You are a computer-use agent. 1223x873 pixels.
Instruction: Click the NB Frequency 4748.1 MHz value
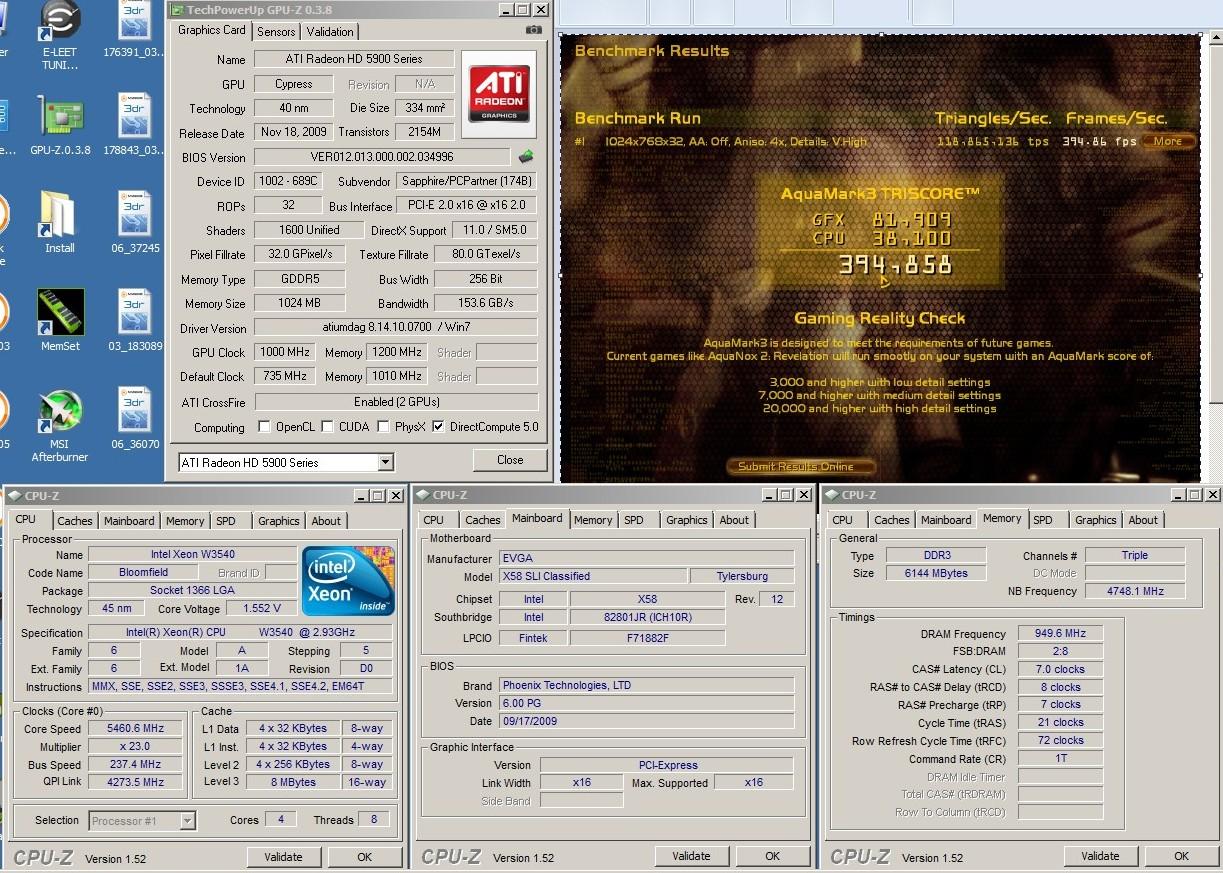[1134, 591]
